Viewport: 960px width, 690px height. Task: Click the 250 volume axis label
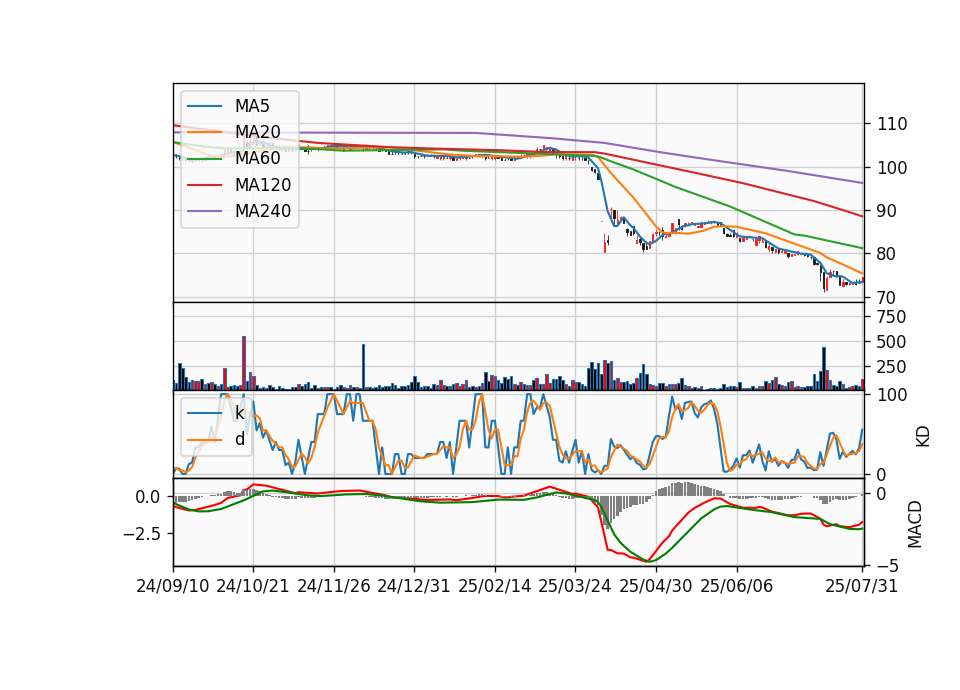click(891, 367)
